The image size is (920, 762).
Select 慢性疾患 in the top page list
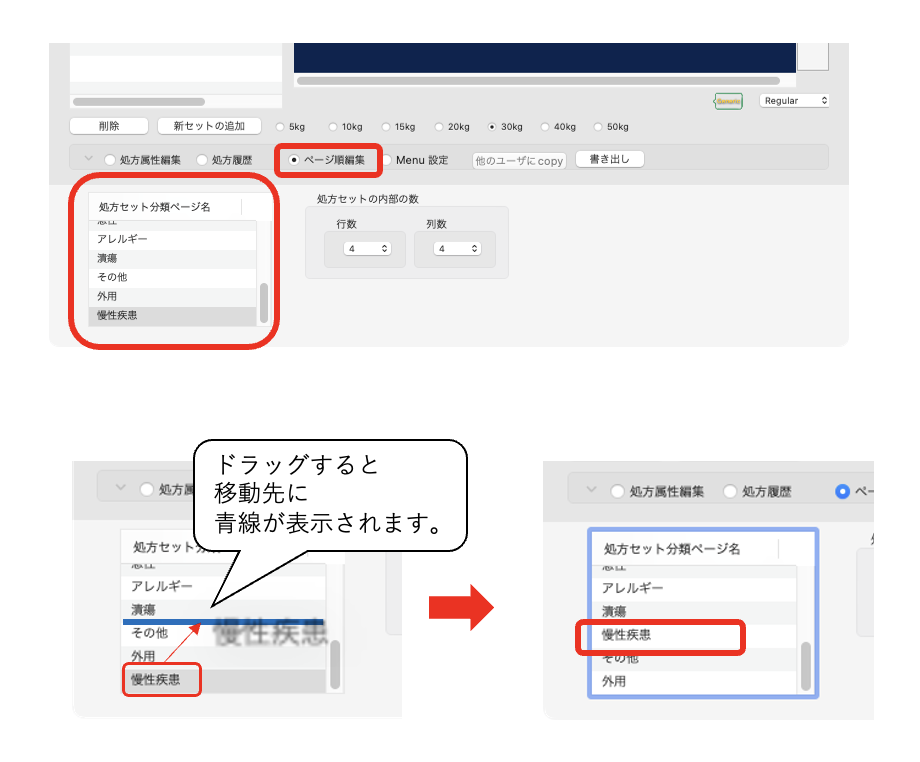coord(171,315)
